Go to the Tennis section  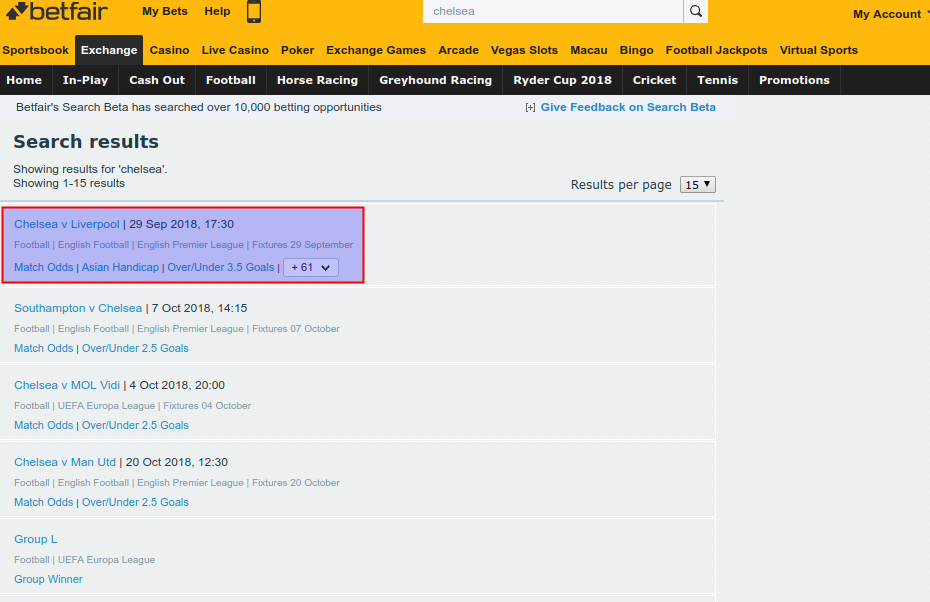pyautogui.click(x=718, y=80)
